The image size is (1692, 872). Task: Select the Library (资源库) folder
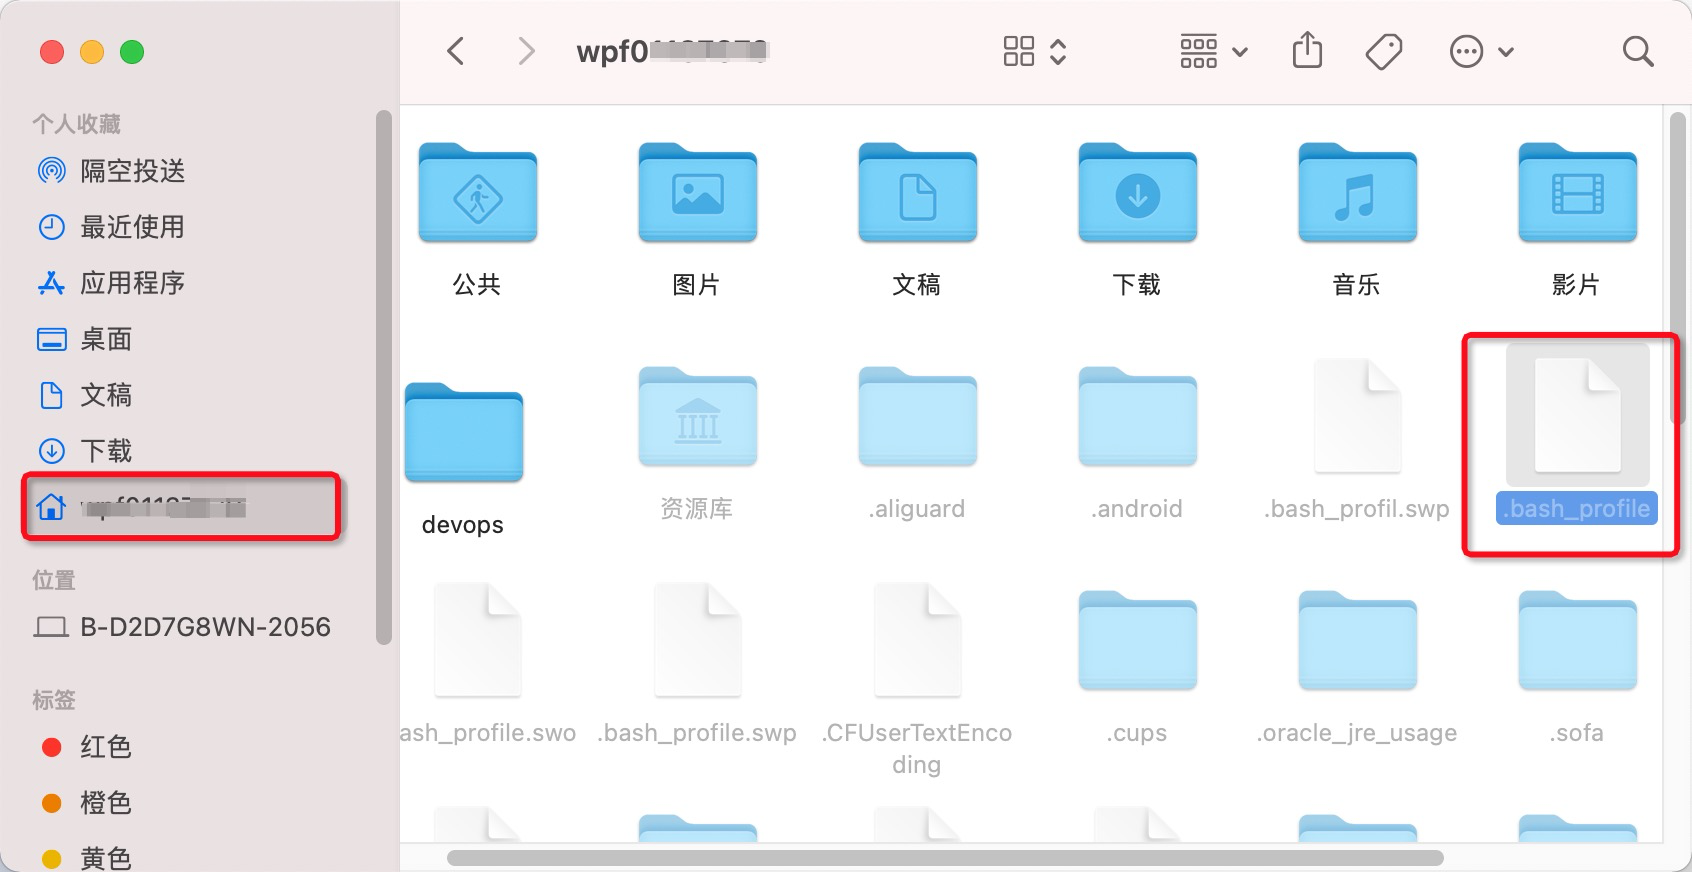[x=697, y=417]
